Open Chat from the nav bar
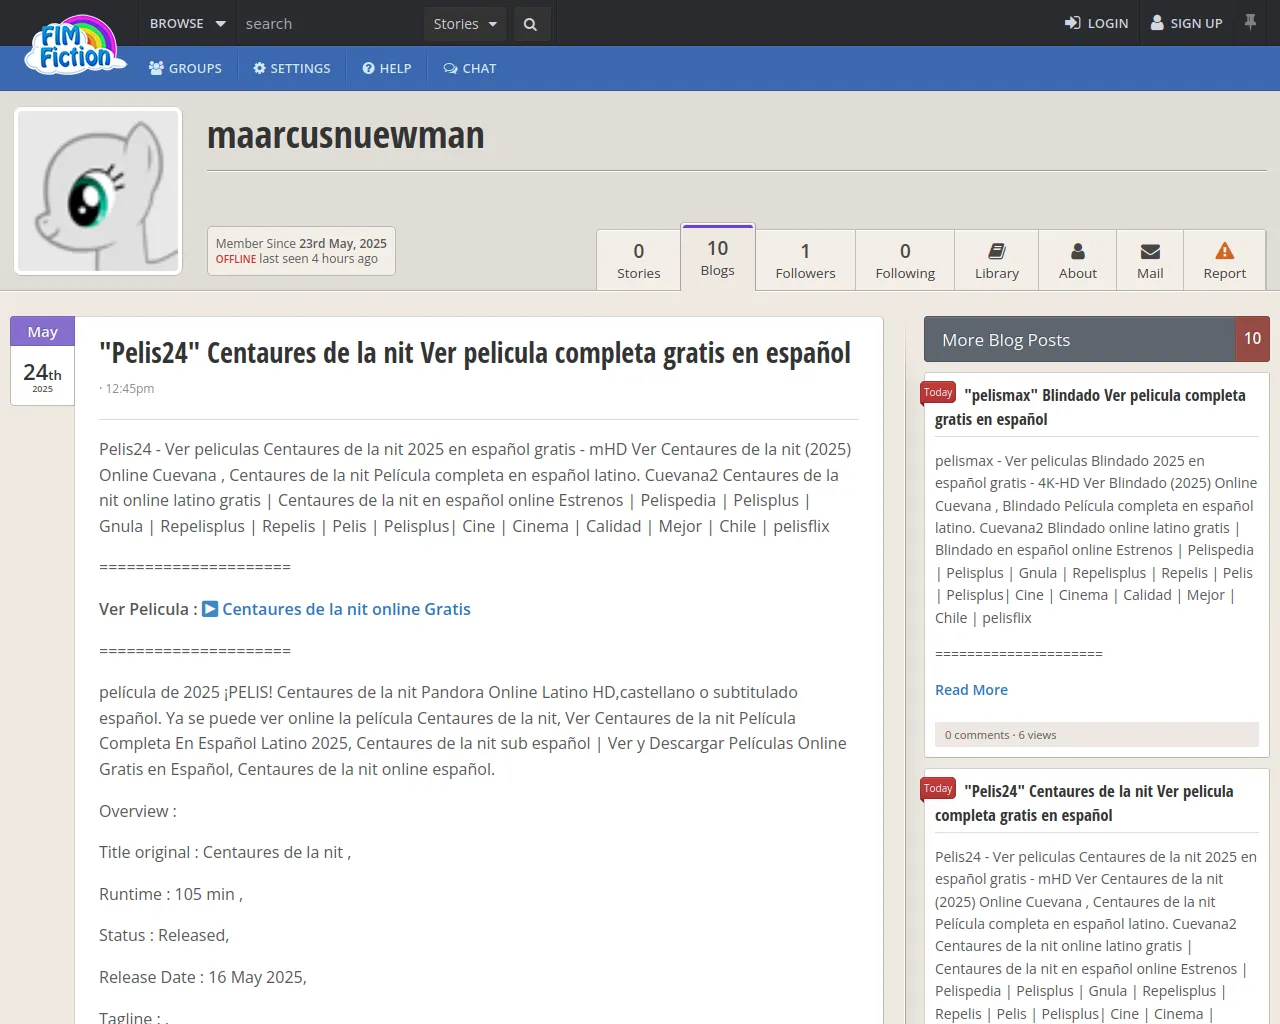The height and width of the screenshot is (1024, 1280). pyautogui.click(x=470, y=68)
